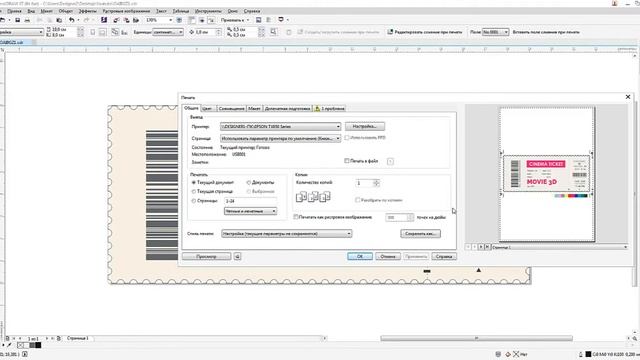Click the full-screen preview icon
Image resolution: width=640 pixels, height=360 pixels.
180,20
